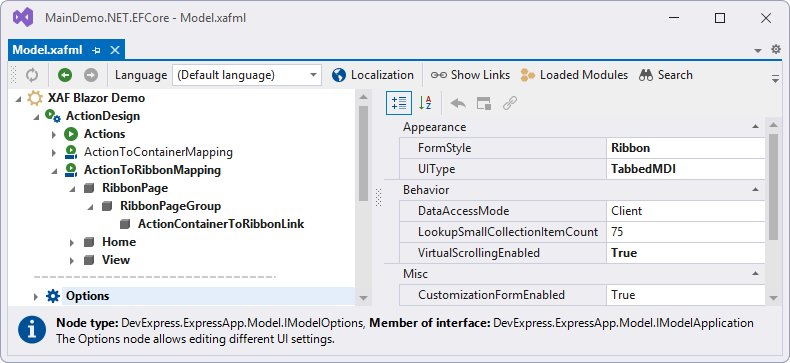The height and width of the screenshot is (363, 790).
Task: Click the property pages window icon
Action: [x=484, y=103]
